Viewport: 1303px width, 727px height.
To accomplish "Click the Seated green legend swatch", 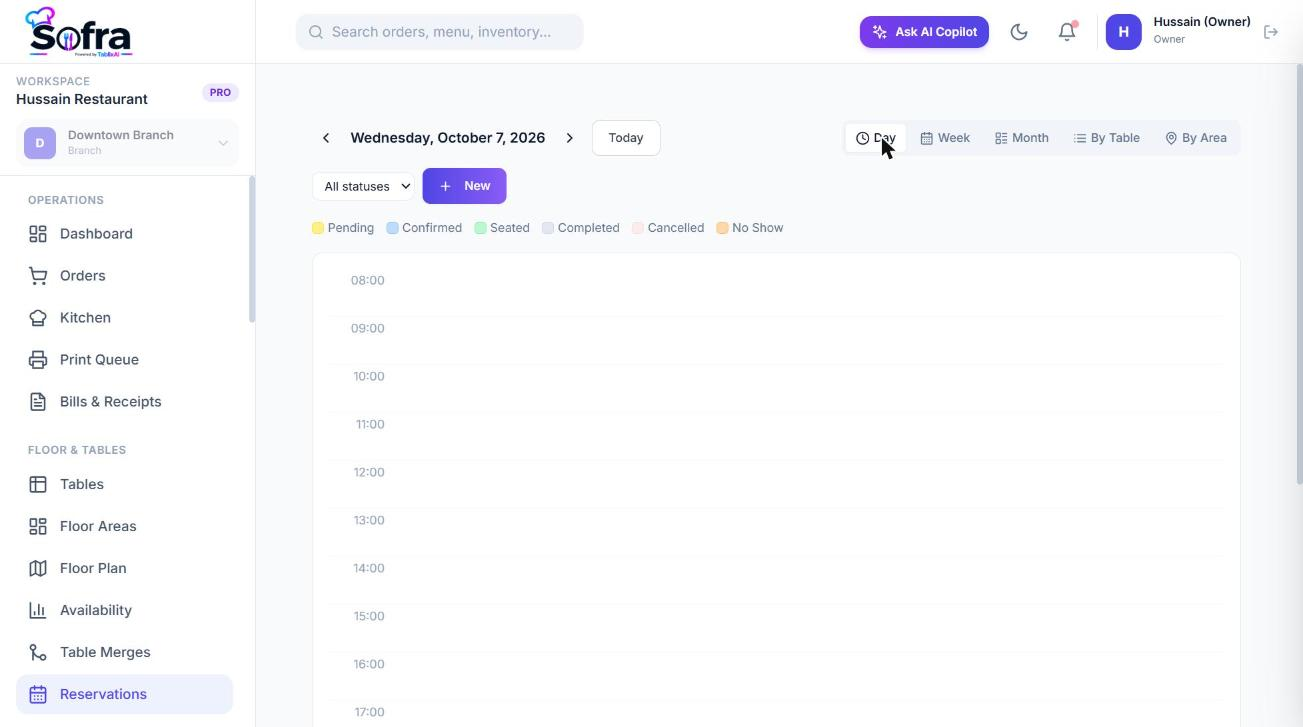I will (x=481, y=228).
